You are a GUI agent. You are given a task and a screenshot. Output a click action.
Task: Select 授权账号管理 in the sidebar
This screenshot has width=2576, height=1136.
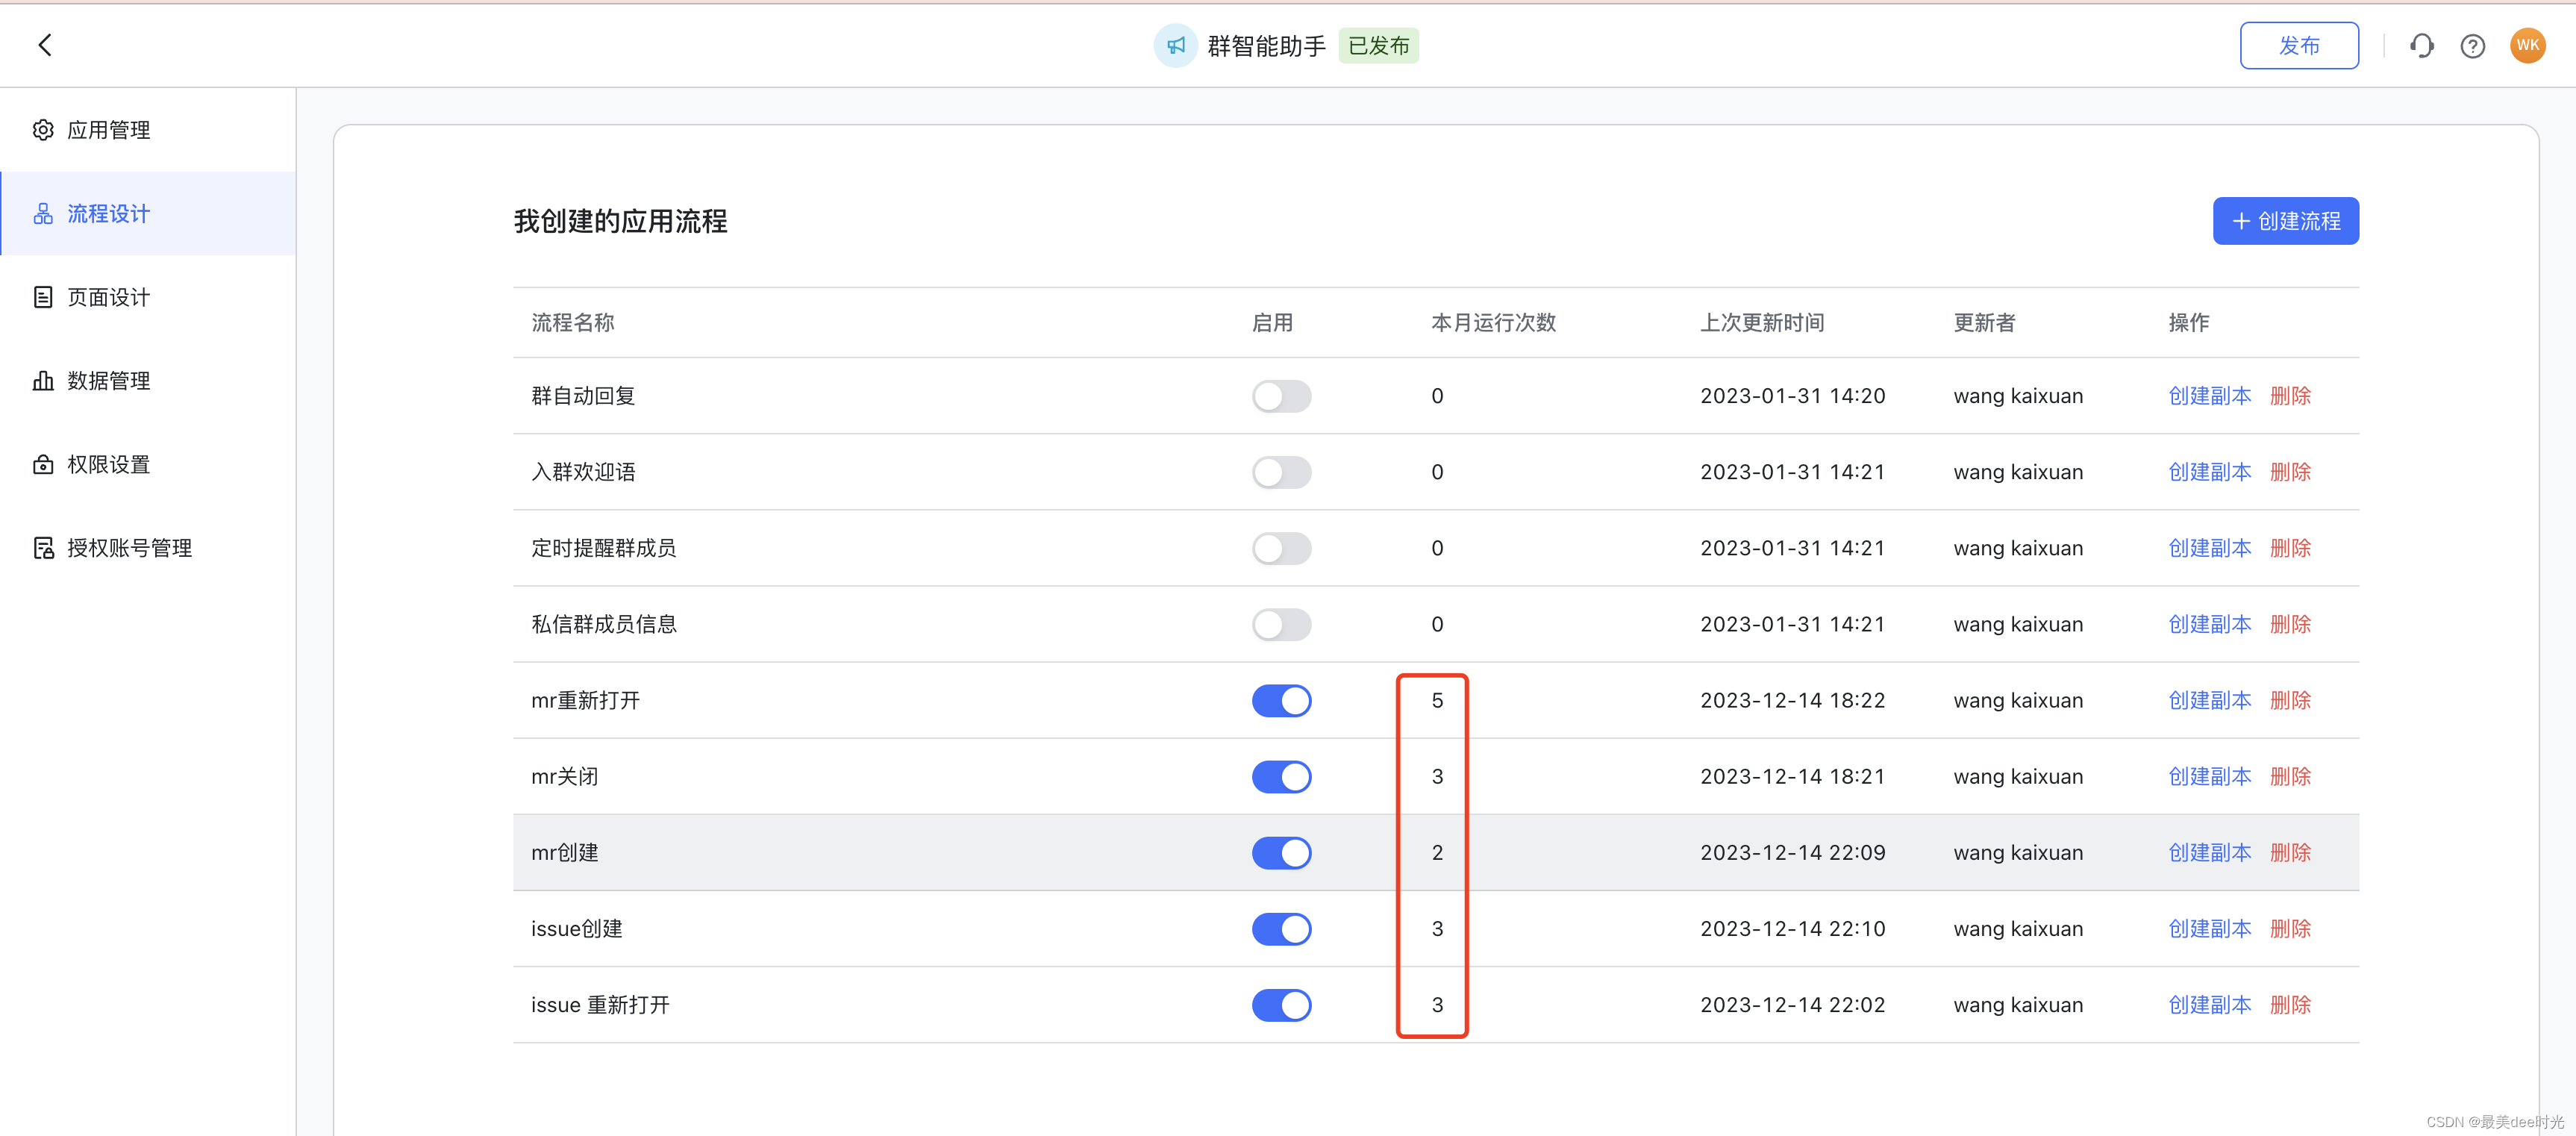(128, 548)
